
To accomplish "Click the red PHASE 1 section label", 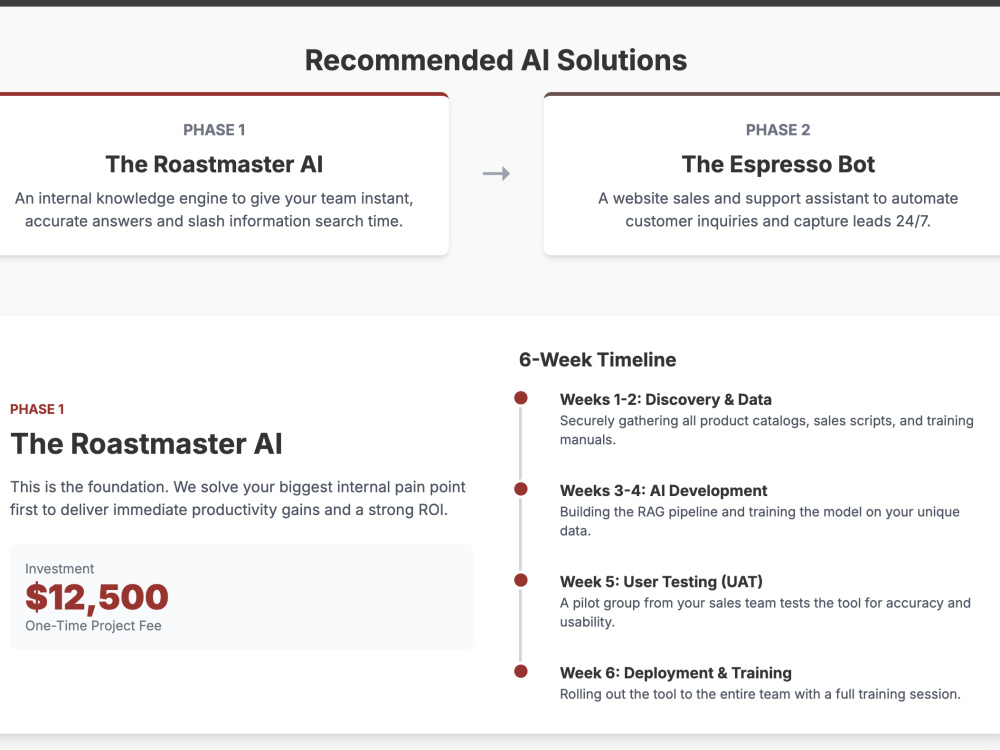I will point(37,409).
